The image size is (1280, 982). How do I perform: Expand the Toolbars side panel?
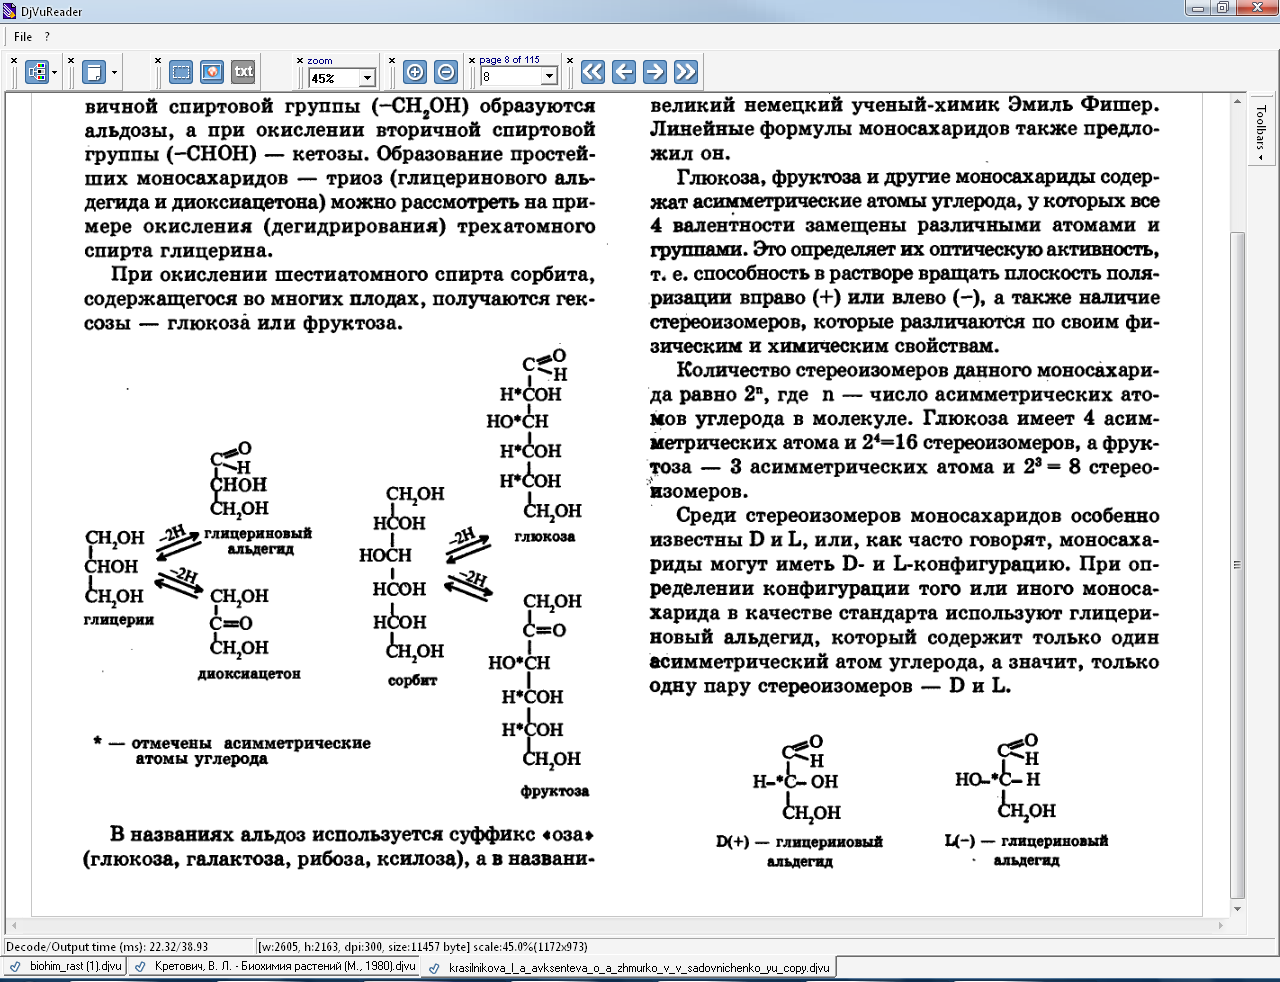click(1261, 133)
